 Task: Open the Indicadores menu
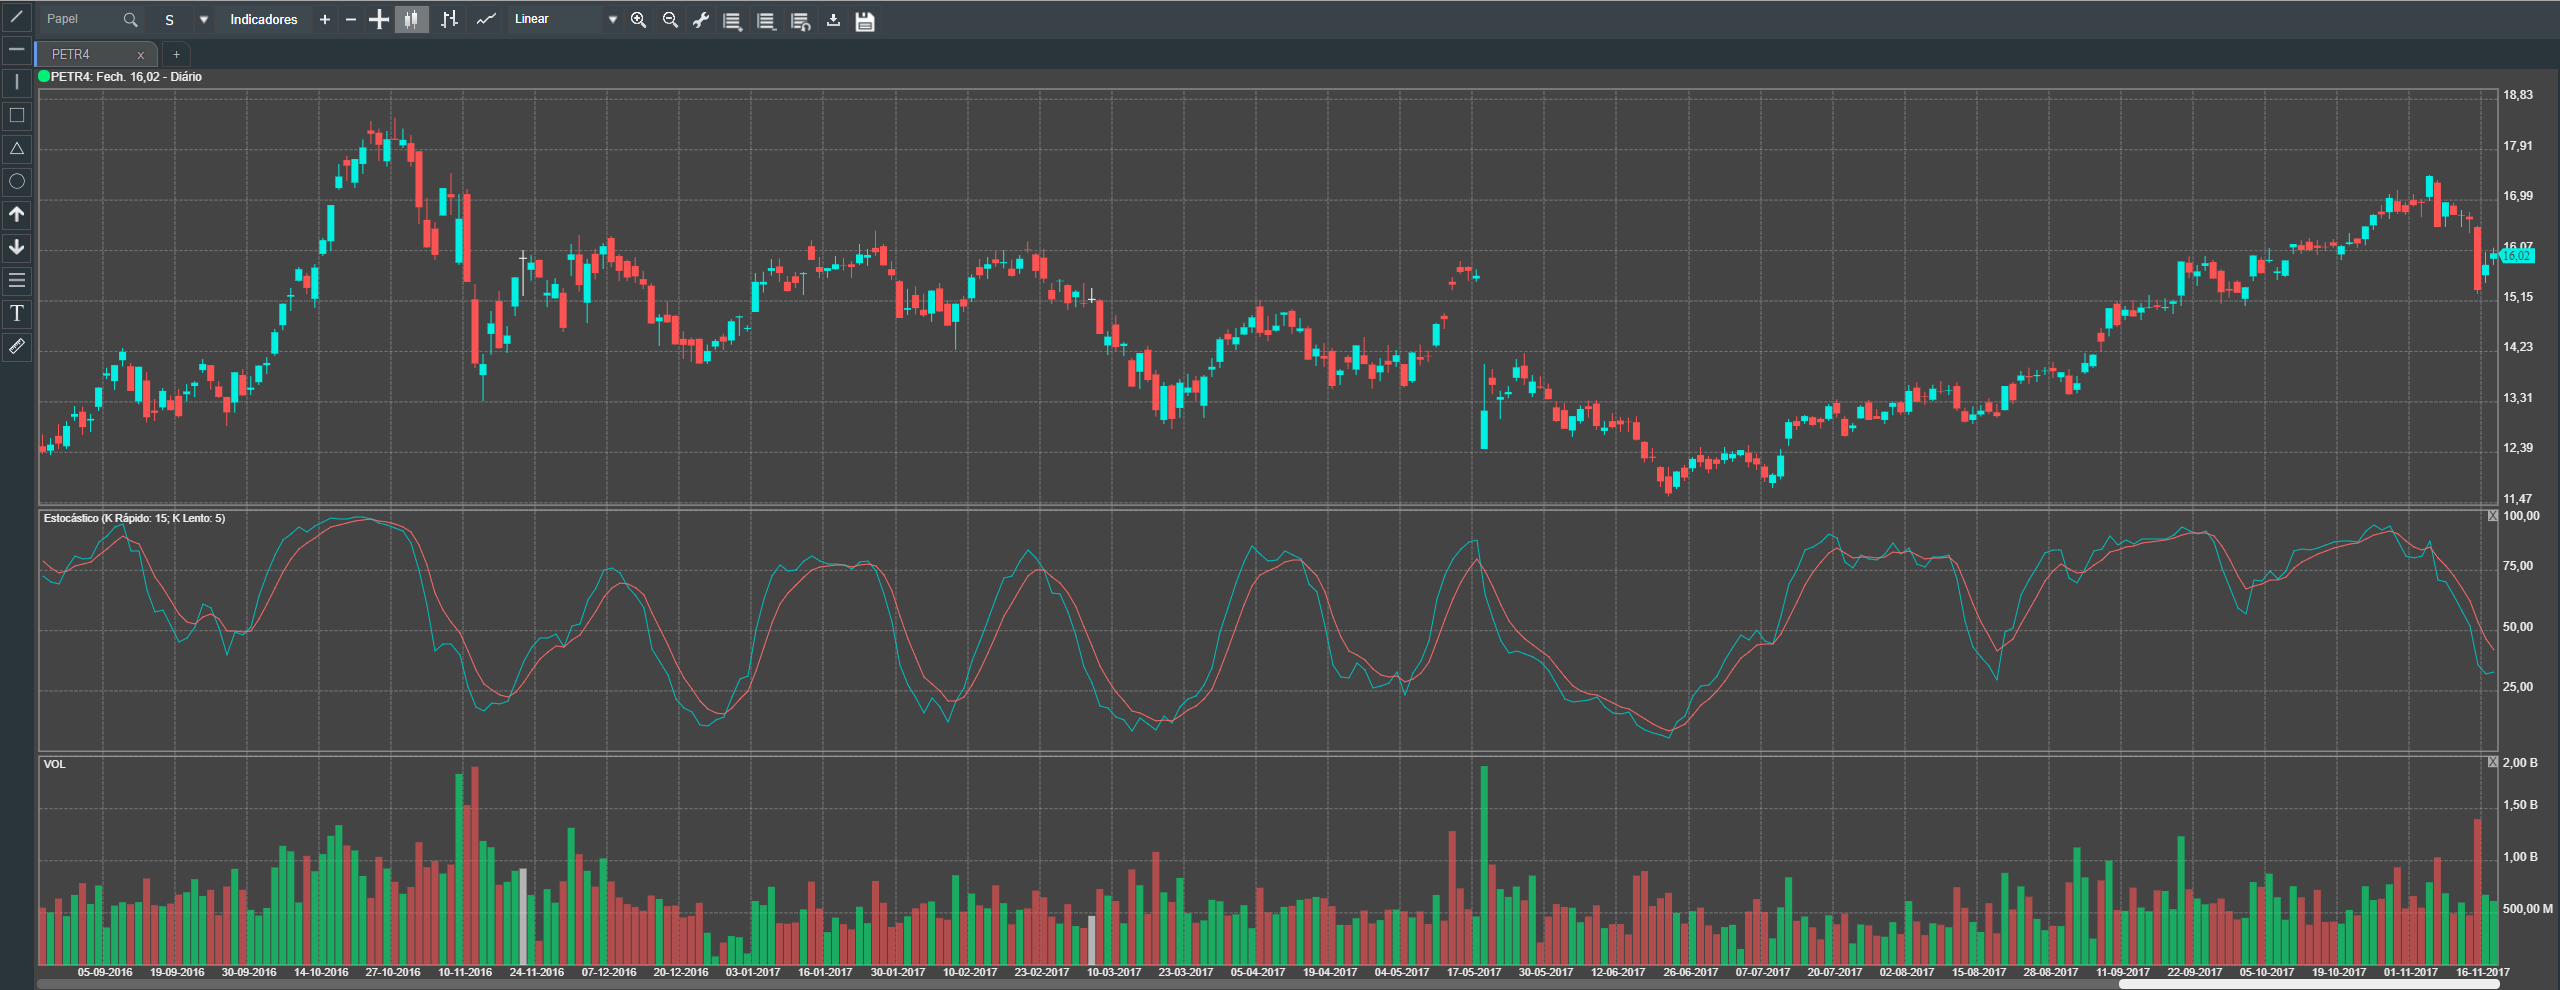(x=264, y=19)
